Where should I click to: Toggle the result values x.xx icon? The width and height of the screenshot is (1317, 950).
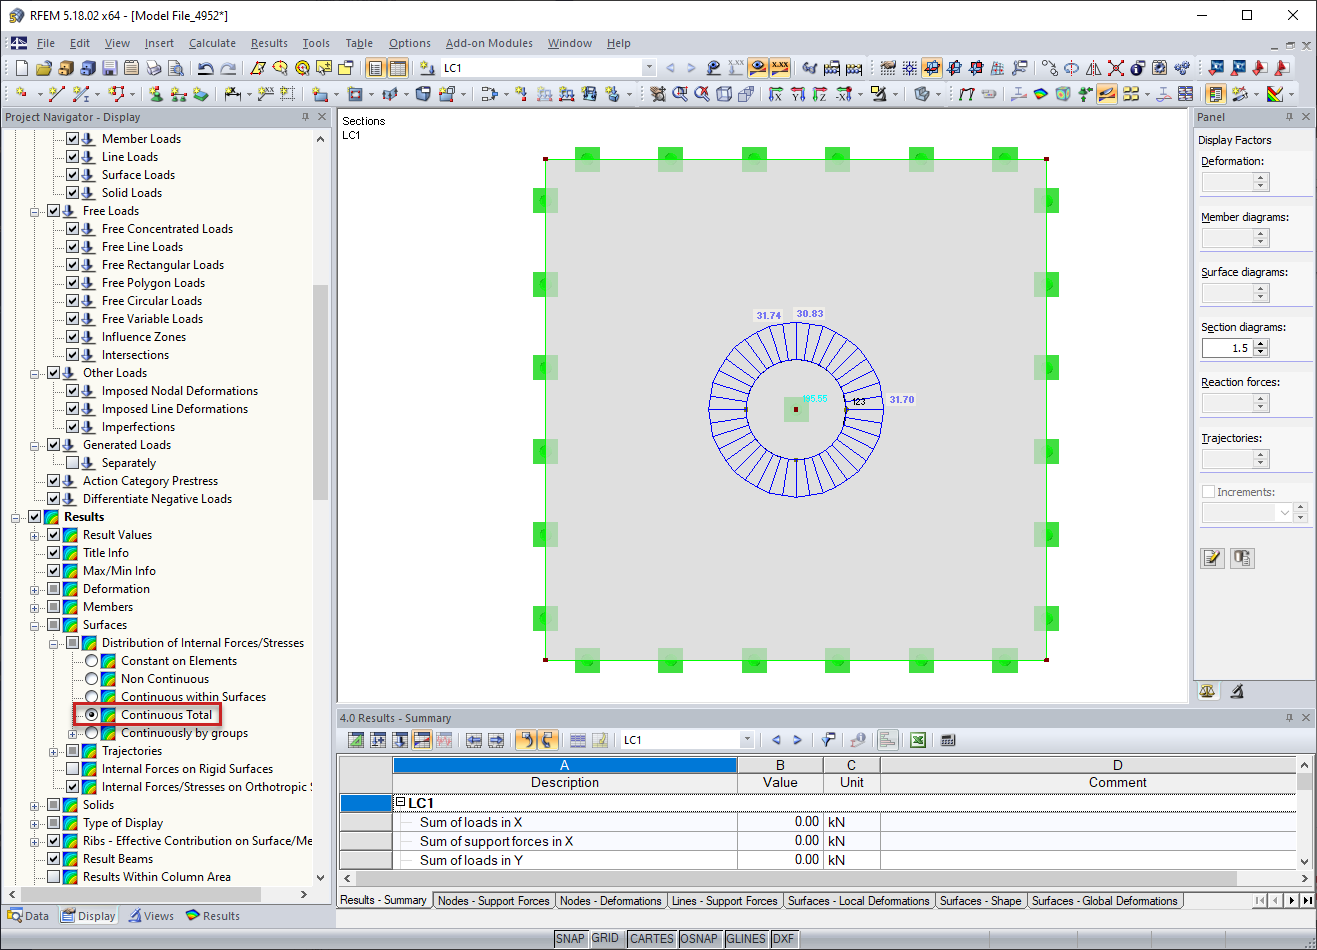[780, 68]
